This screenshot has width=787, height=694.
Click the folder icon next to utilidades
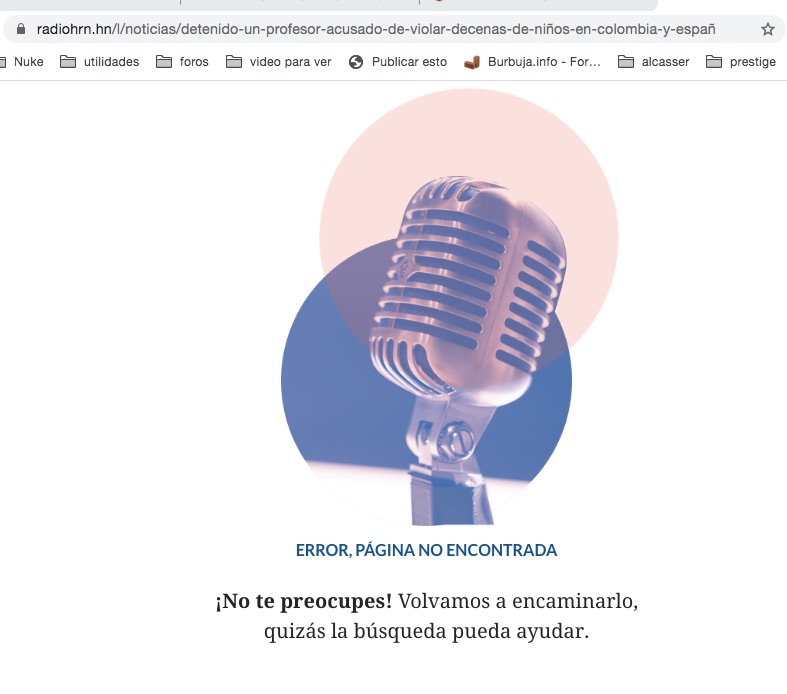click(68, 62)
